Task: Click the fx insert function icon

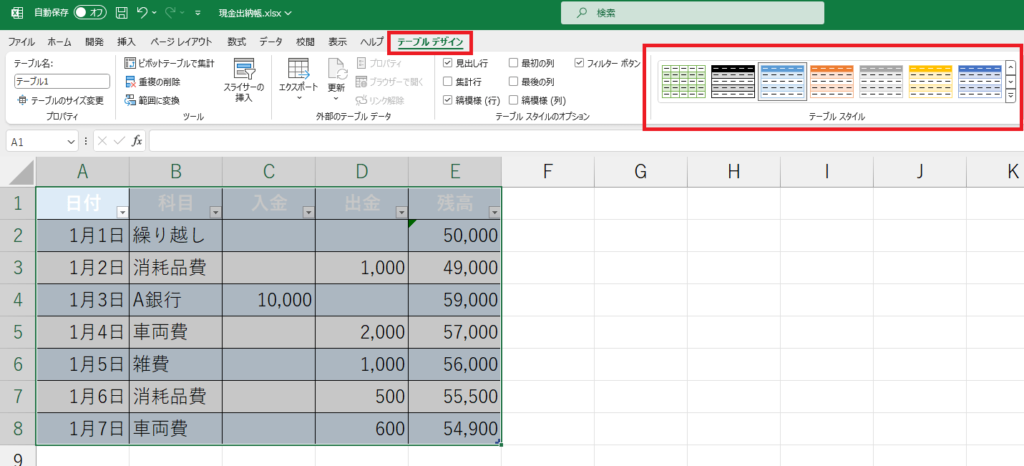Action: click(x=137, y=142)
